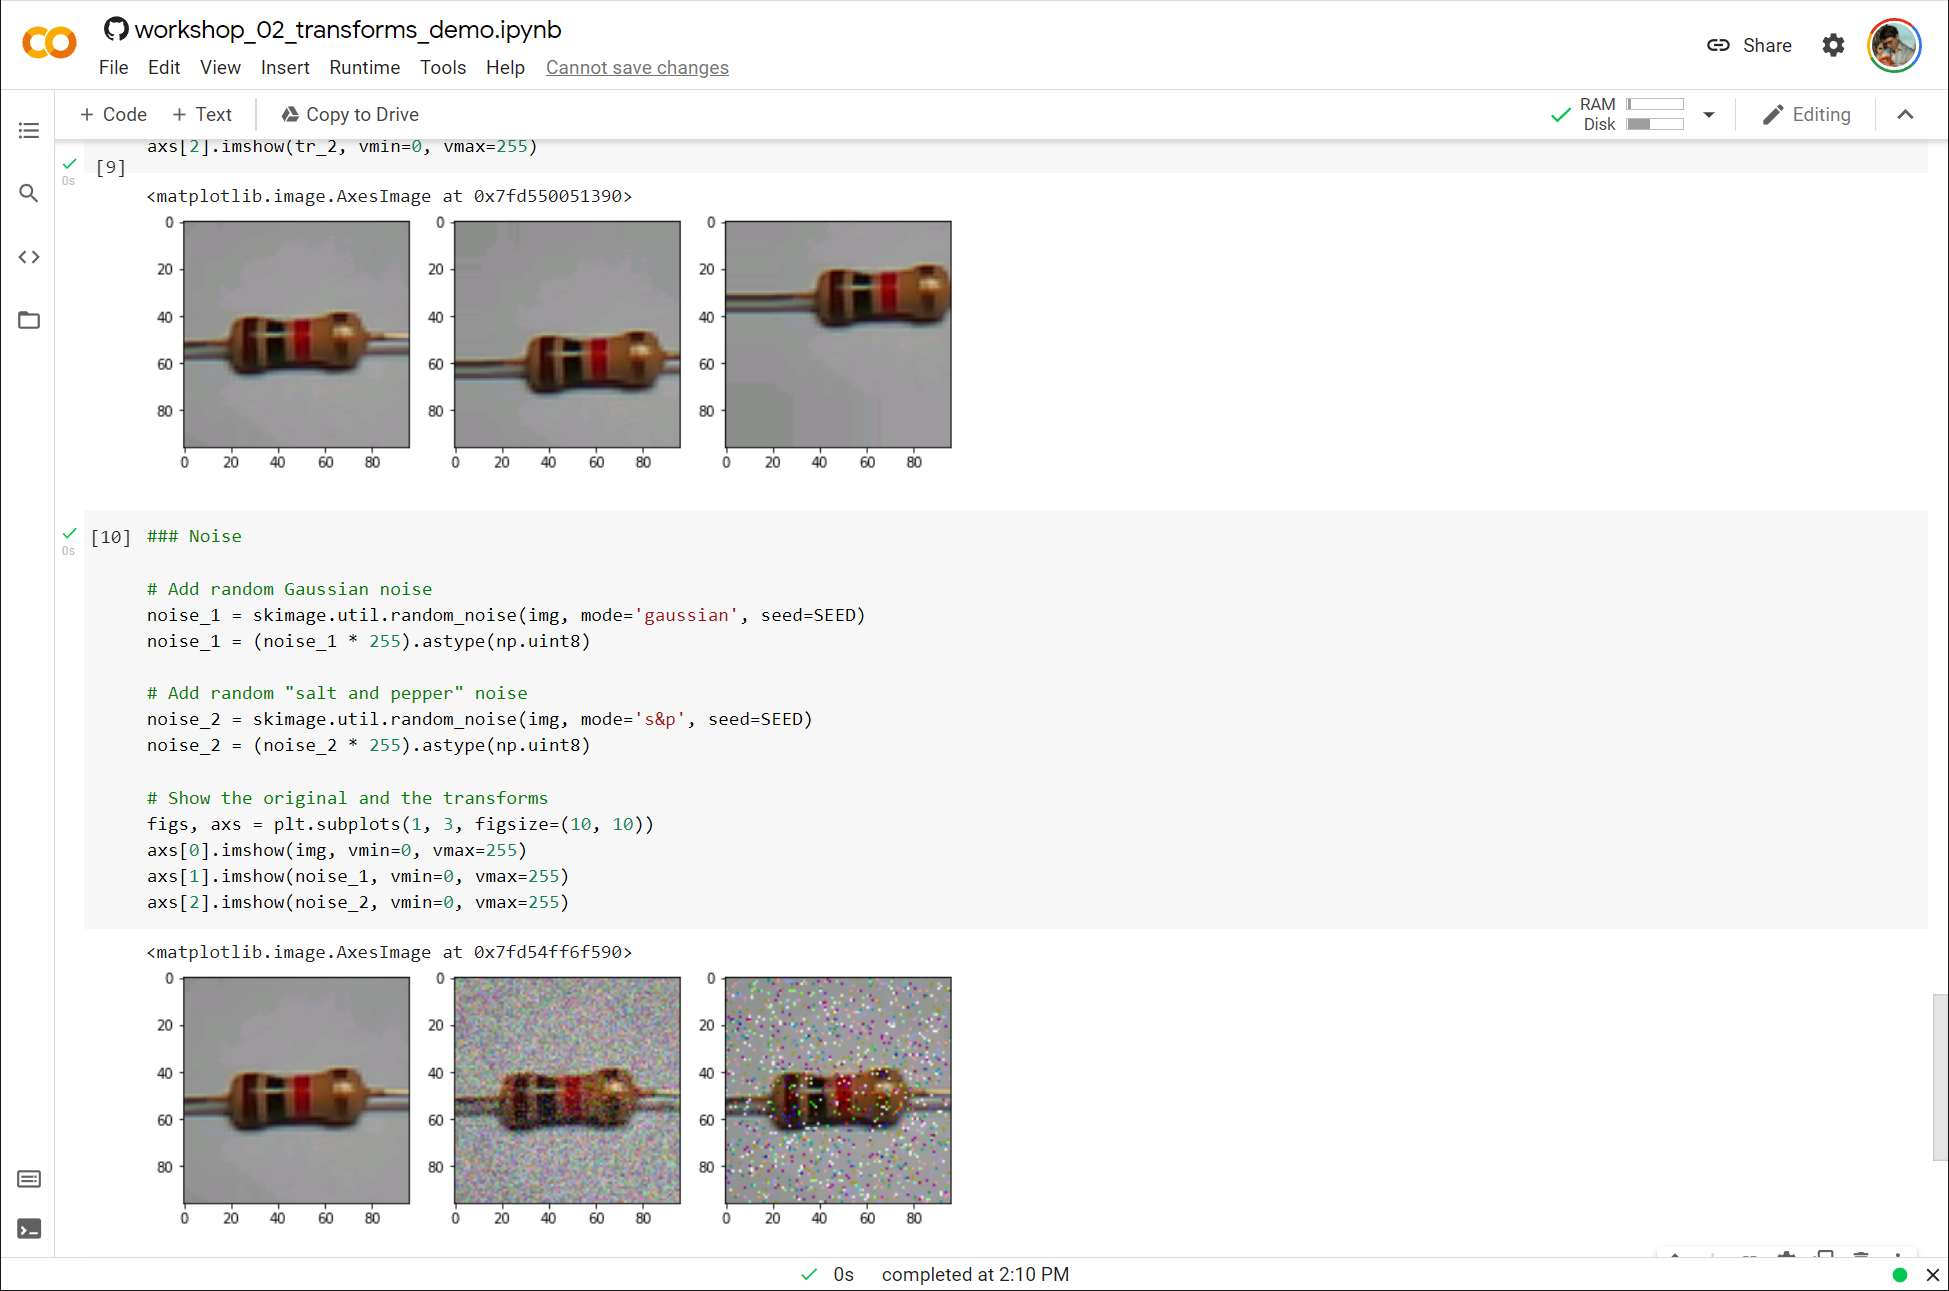The height and width of the screenshot is (1291, 1949).
Task: Click the '0s' execution time in status bar
Action: pos(843,1275)
